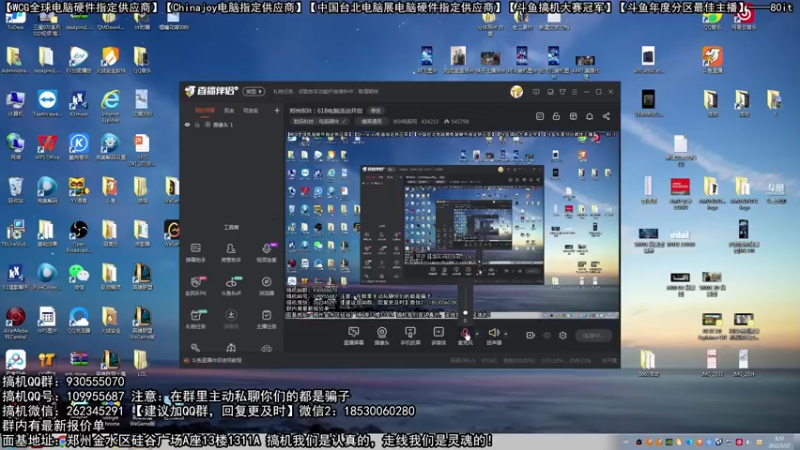Screen dimensions: 800x450
Task: Start recording with the video camera icon
Action: pyautogui.click(x=530, y=335)
